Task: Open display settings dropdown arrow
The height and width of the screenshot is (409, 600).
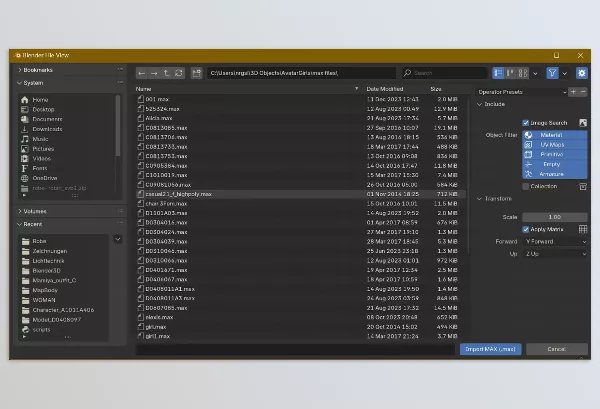Action: 535,73
